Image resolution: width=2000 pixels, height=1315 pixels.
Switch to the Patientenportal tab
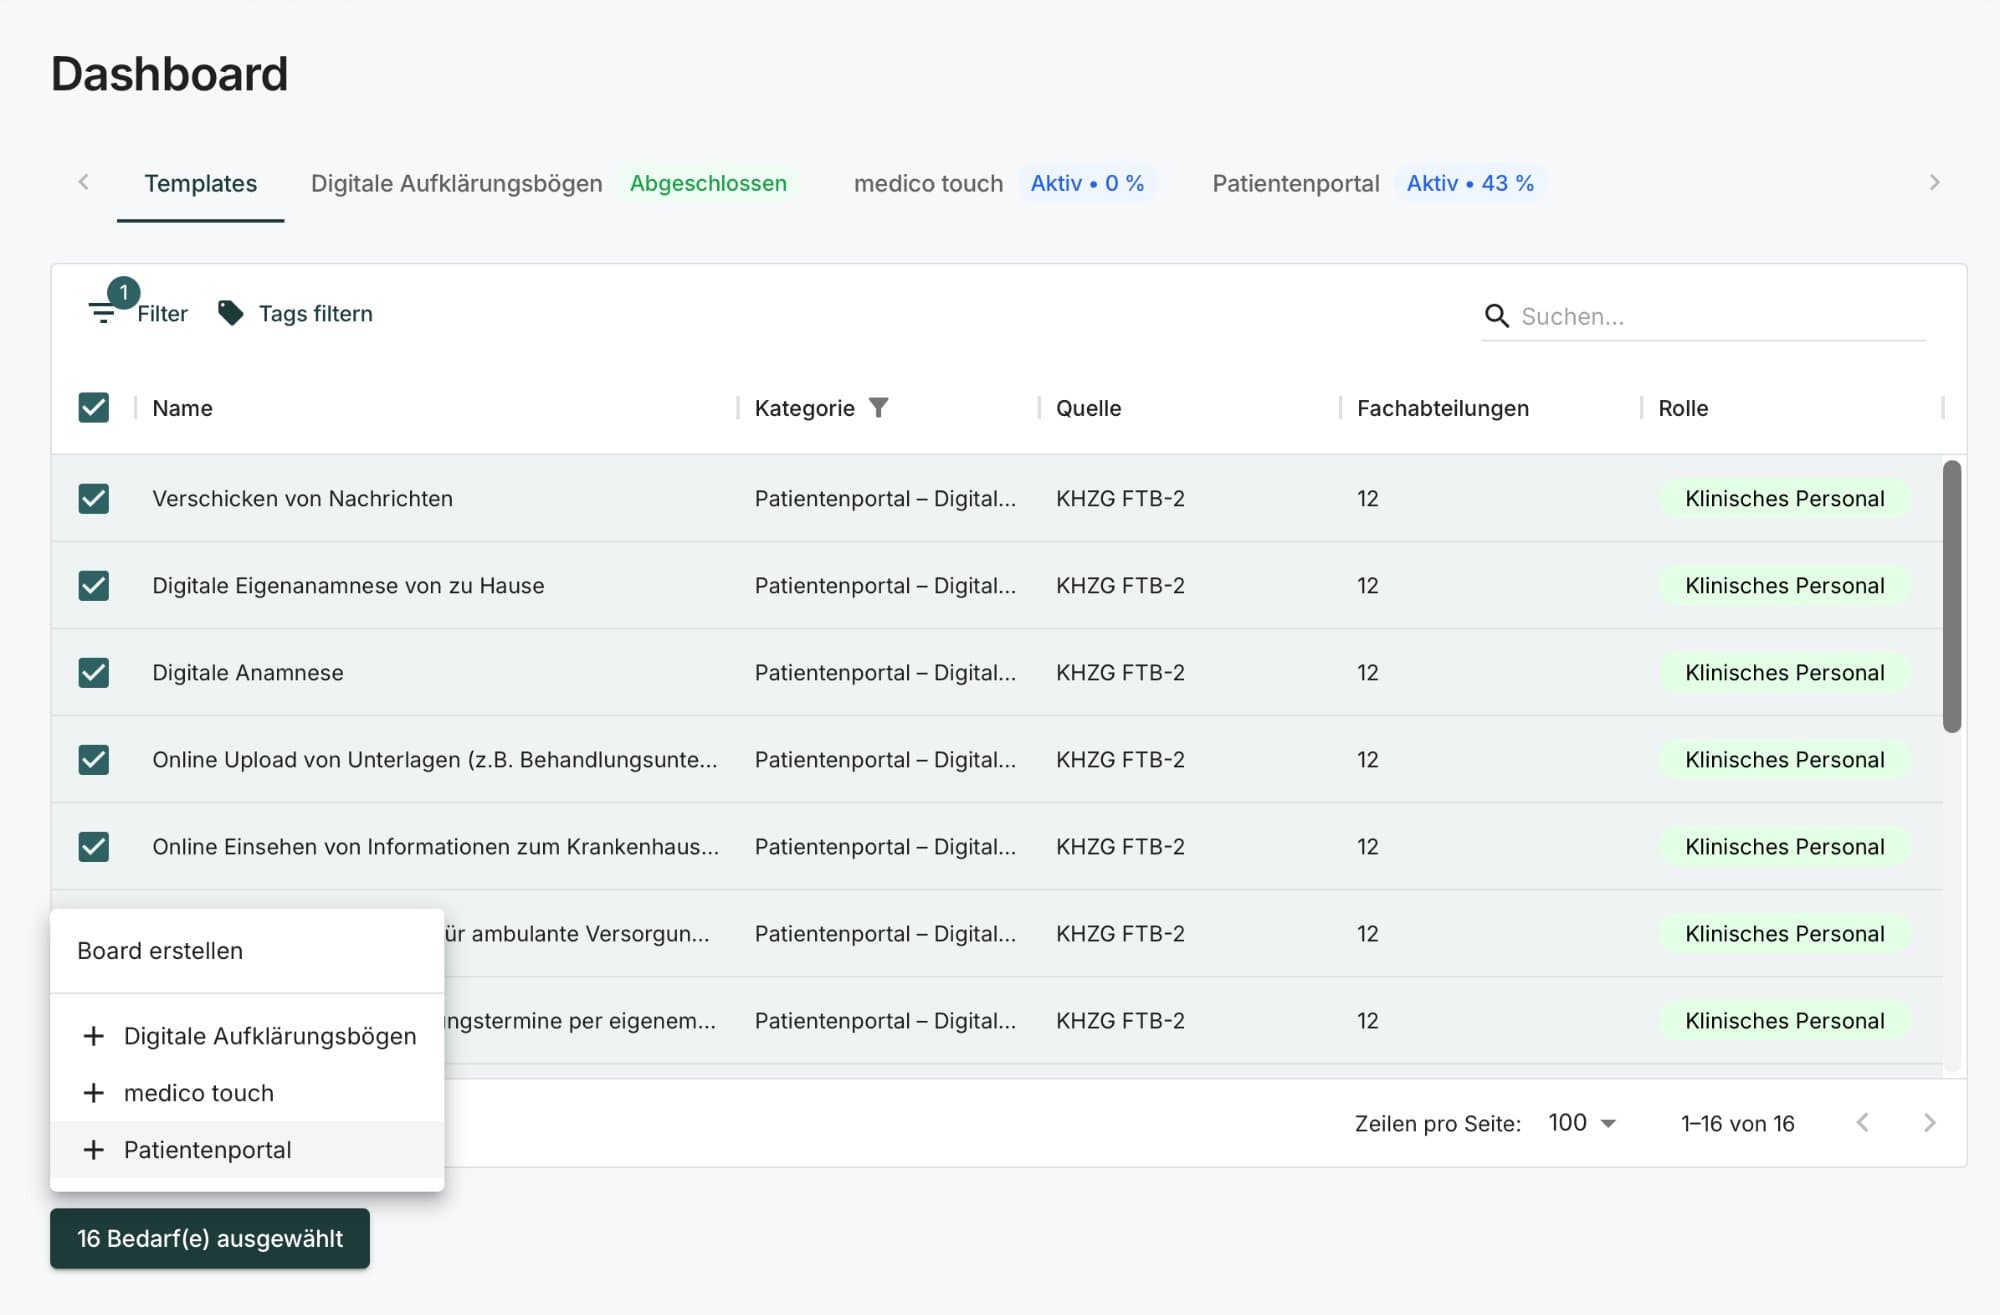(x=1295, y=183)
